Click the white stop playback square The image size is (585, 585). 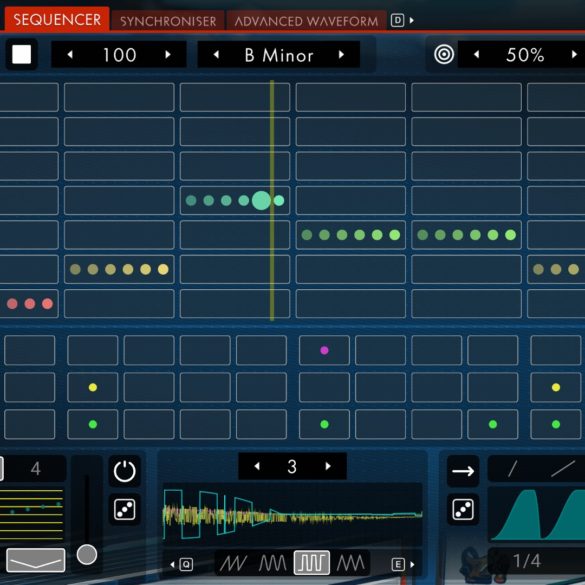21,54
